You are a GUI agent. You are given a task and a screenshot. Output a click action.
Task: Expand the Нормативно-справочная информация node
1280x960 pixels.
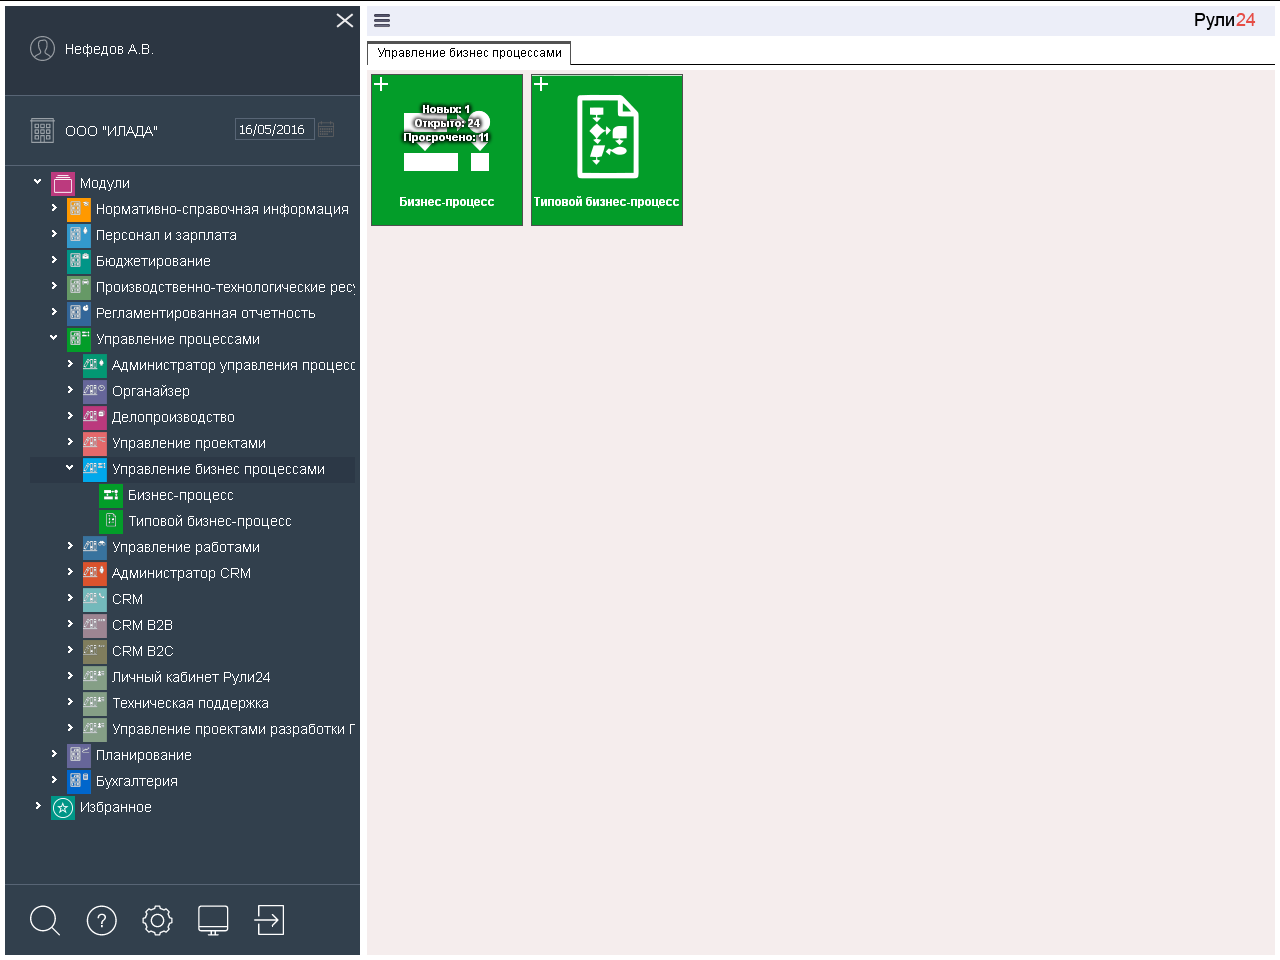(x=54, y=208)
